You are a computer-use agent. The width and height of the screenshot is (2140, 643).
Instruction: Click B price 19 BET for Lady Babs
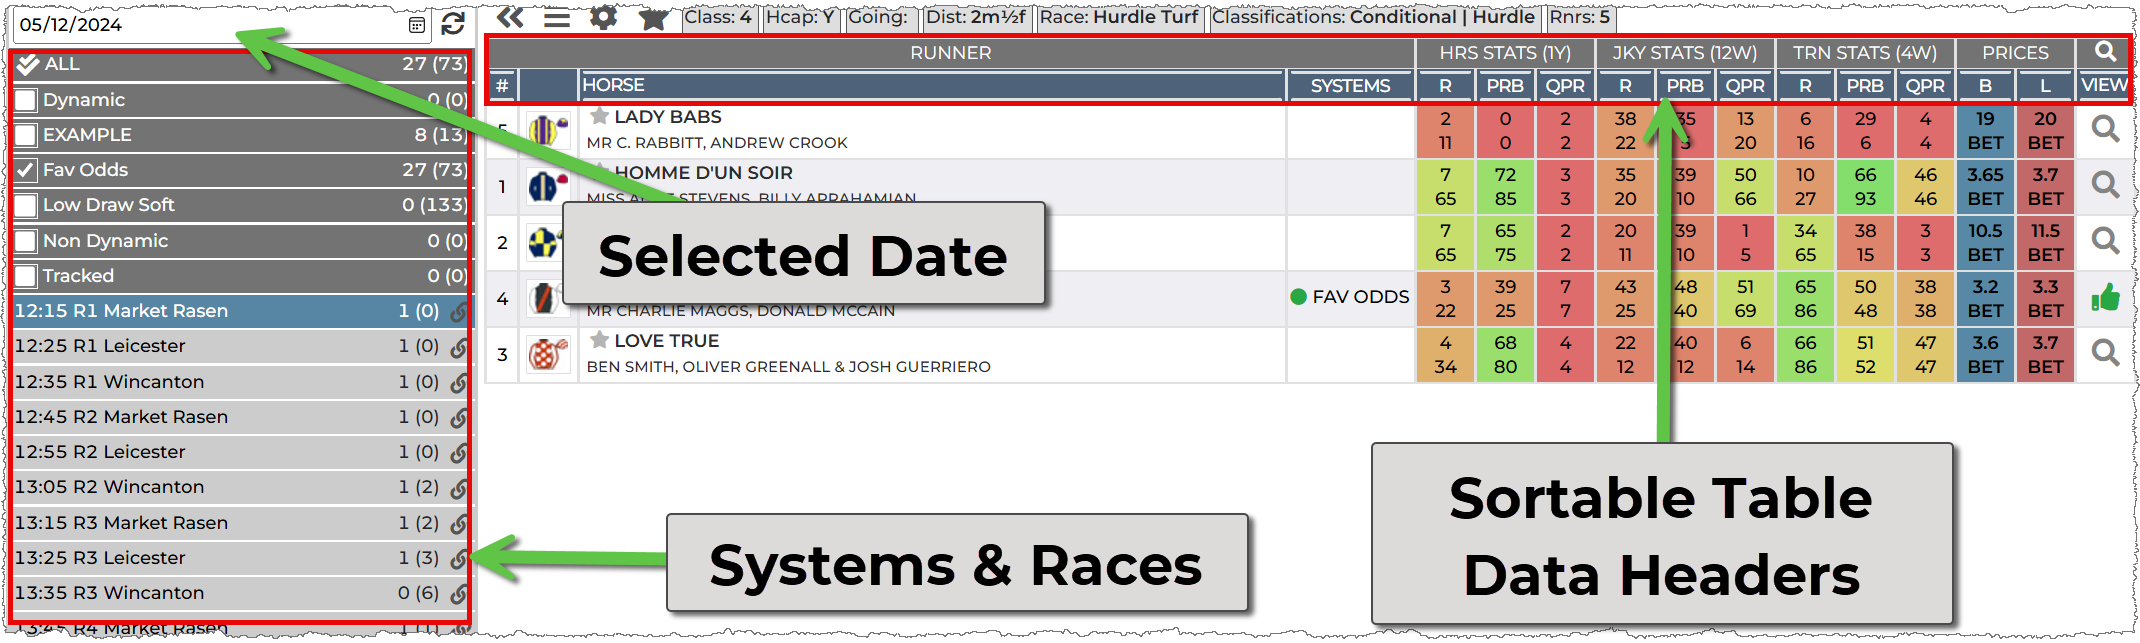[x=1985, y=130]
